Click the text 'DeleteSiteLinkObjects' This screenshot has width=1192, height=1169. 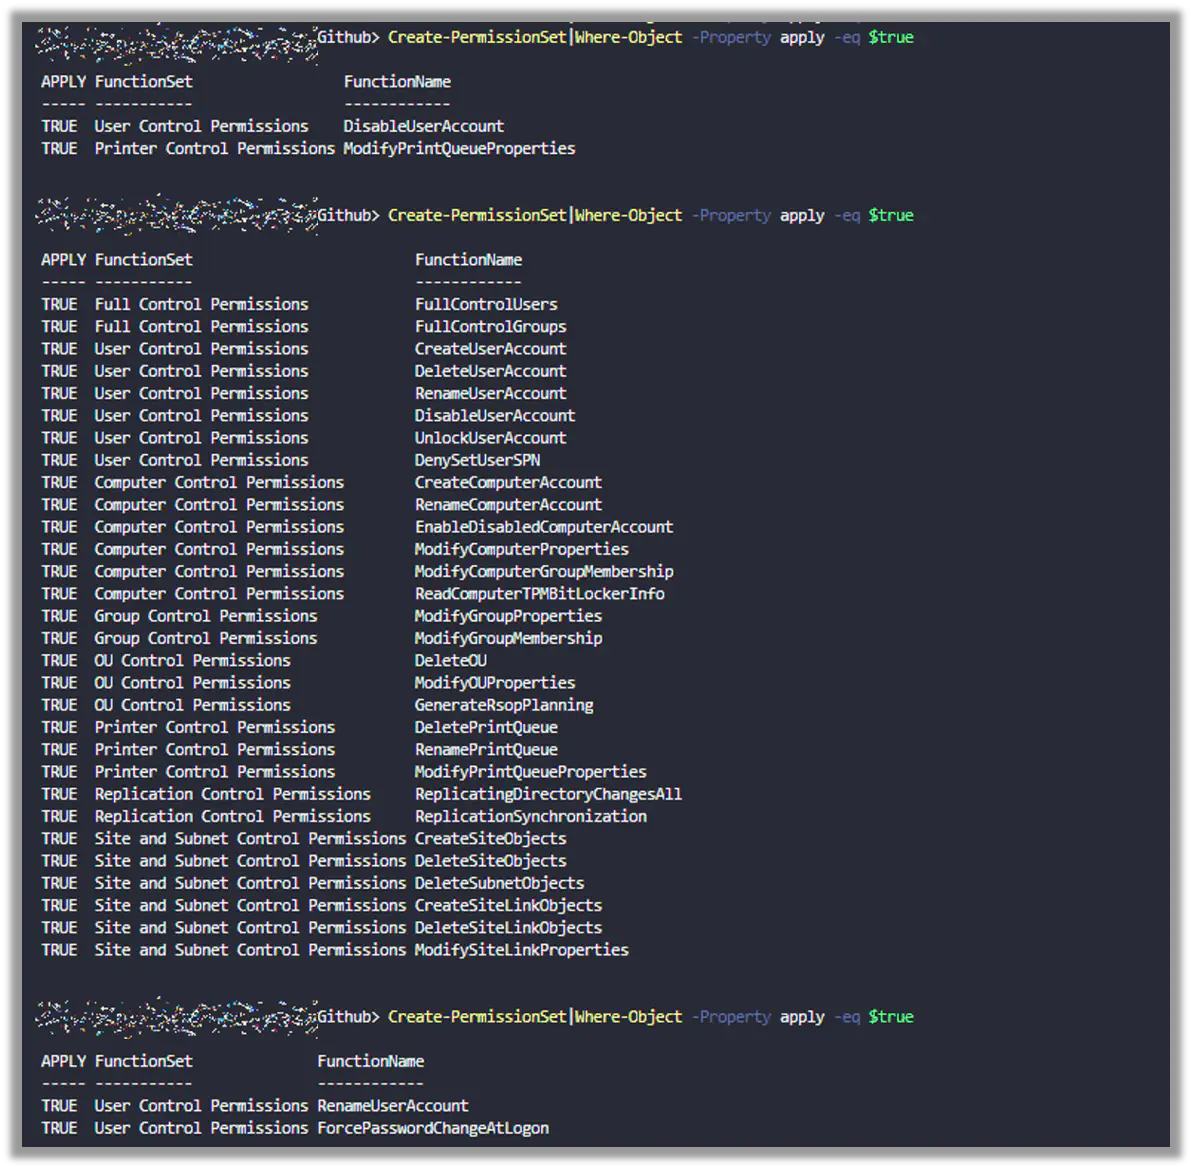tap(508, 928)
